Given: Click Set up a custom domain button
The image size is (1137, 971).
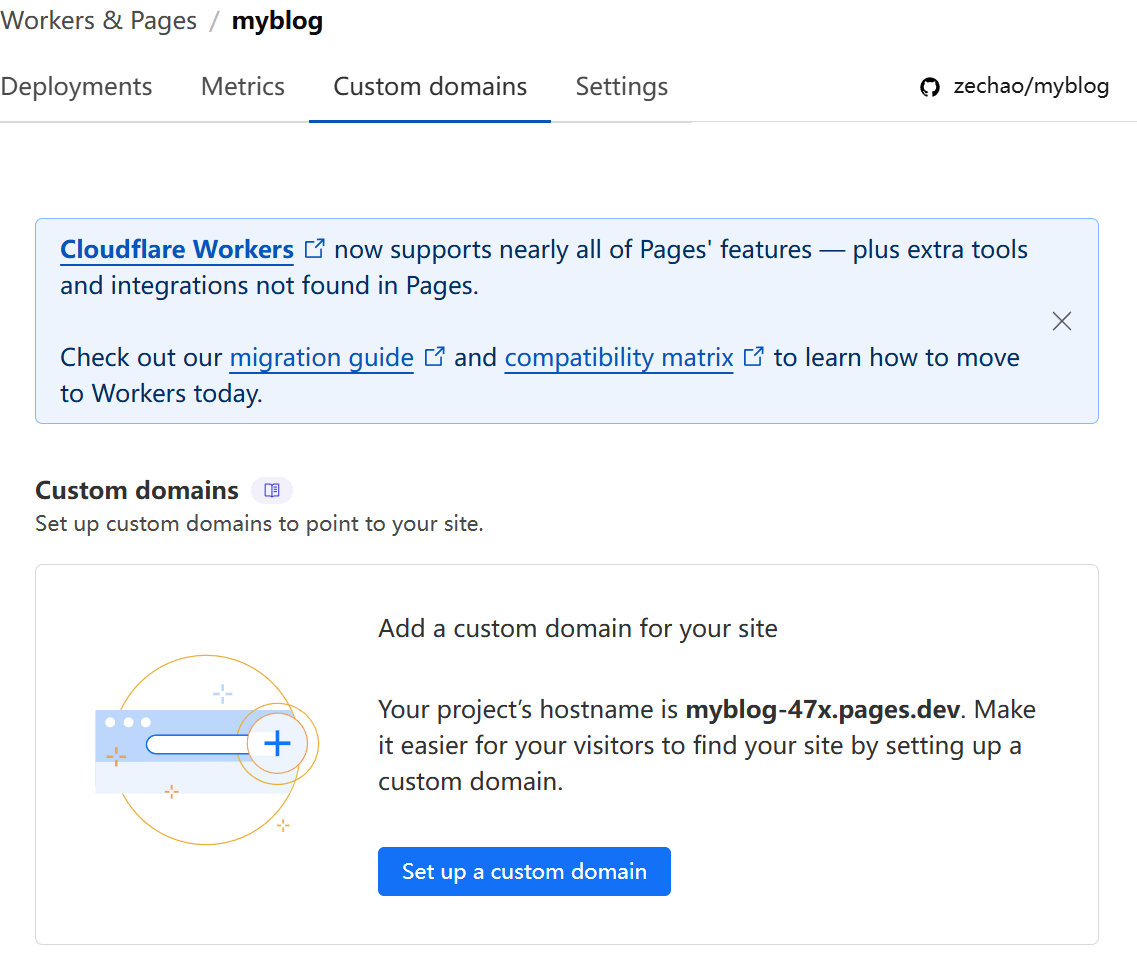Looking at the screenshot, I should (524, 871).
